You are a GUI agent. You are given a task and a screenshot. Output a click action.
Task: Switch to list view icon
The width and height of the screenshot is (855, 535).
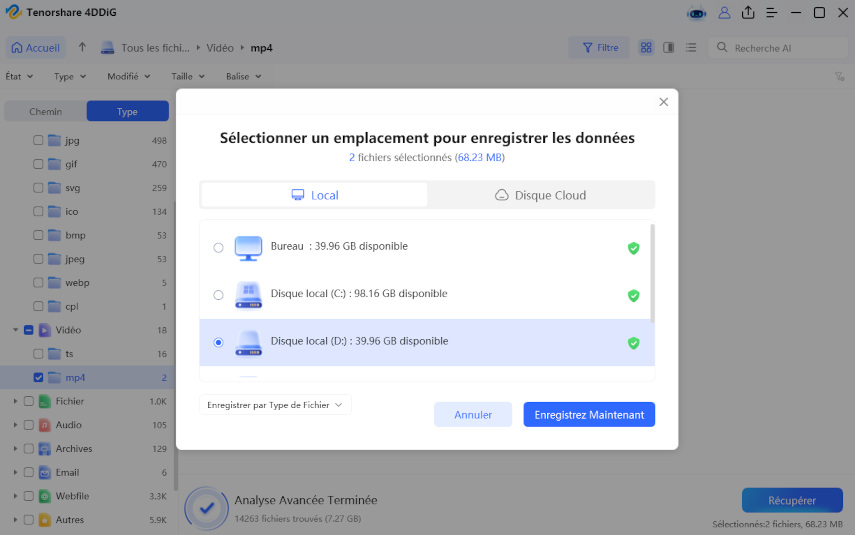[x=691, y=47]
